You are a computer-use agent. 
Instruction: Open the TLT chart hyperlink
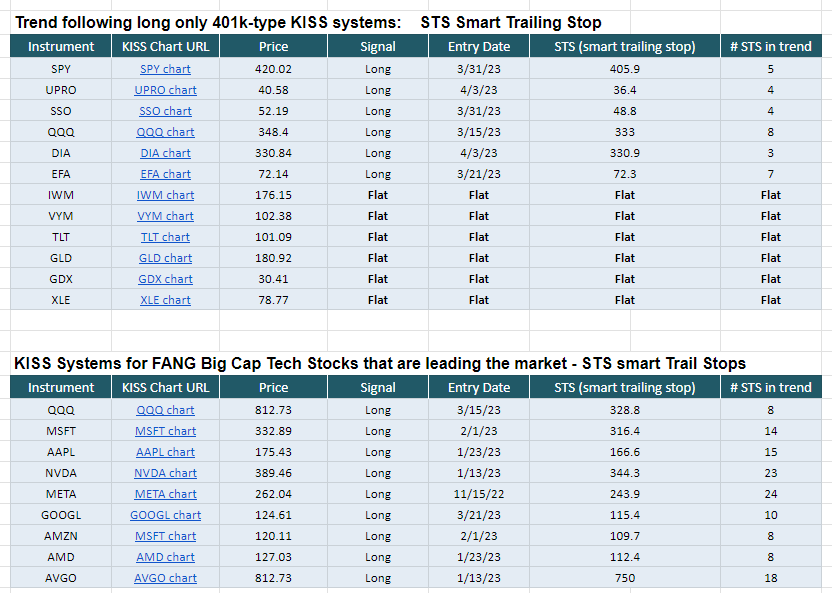[165, 237]
